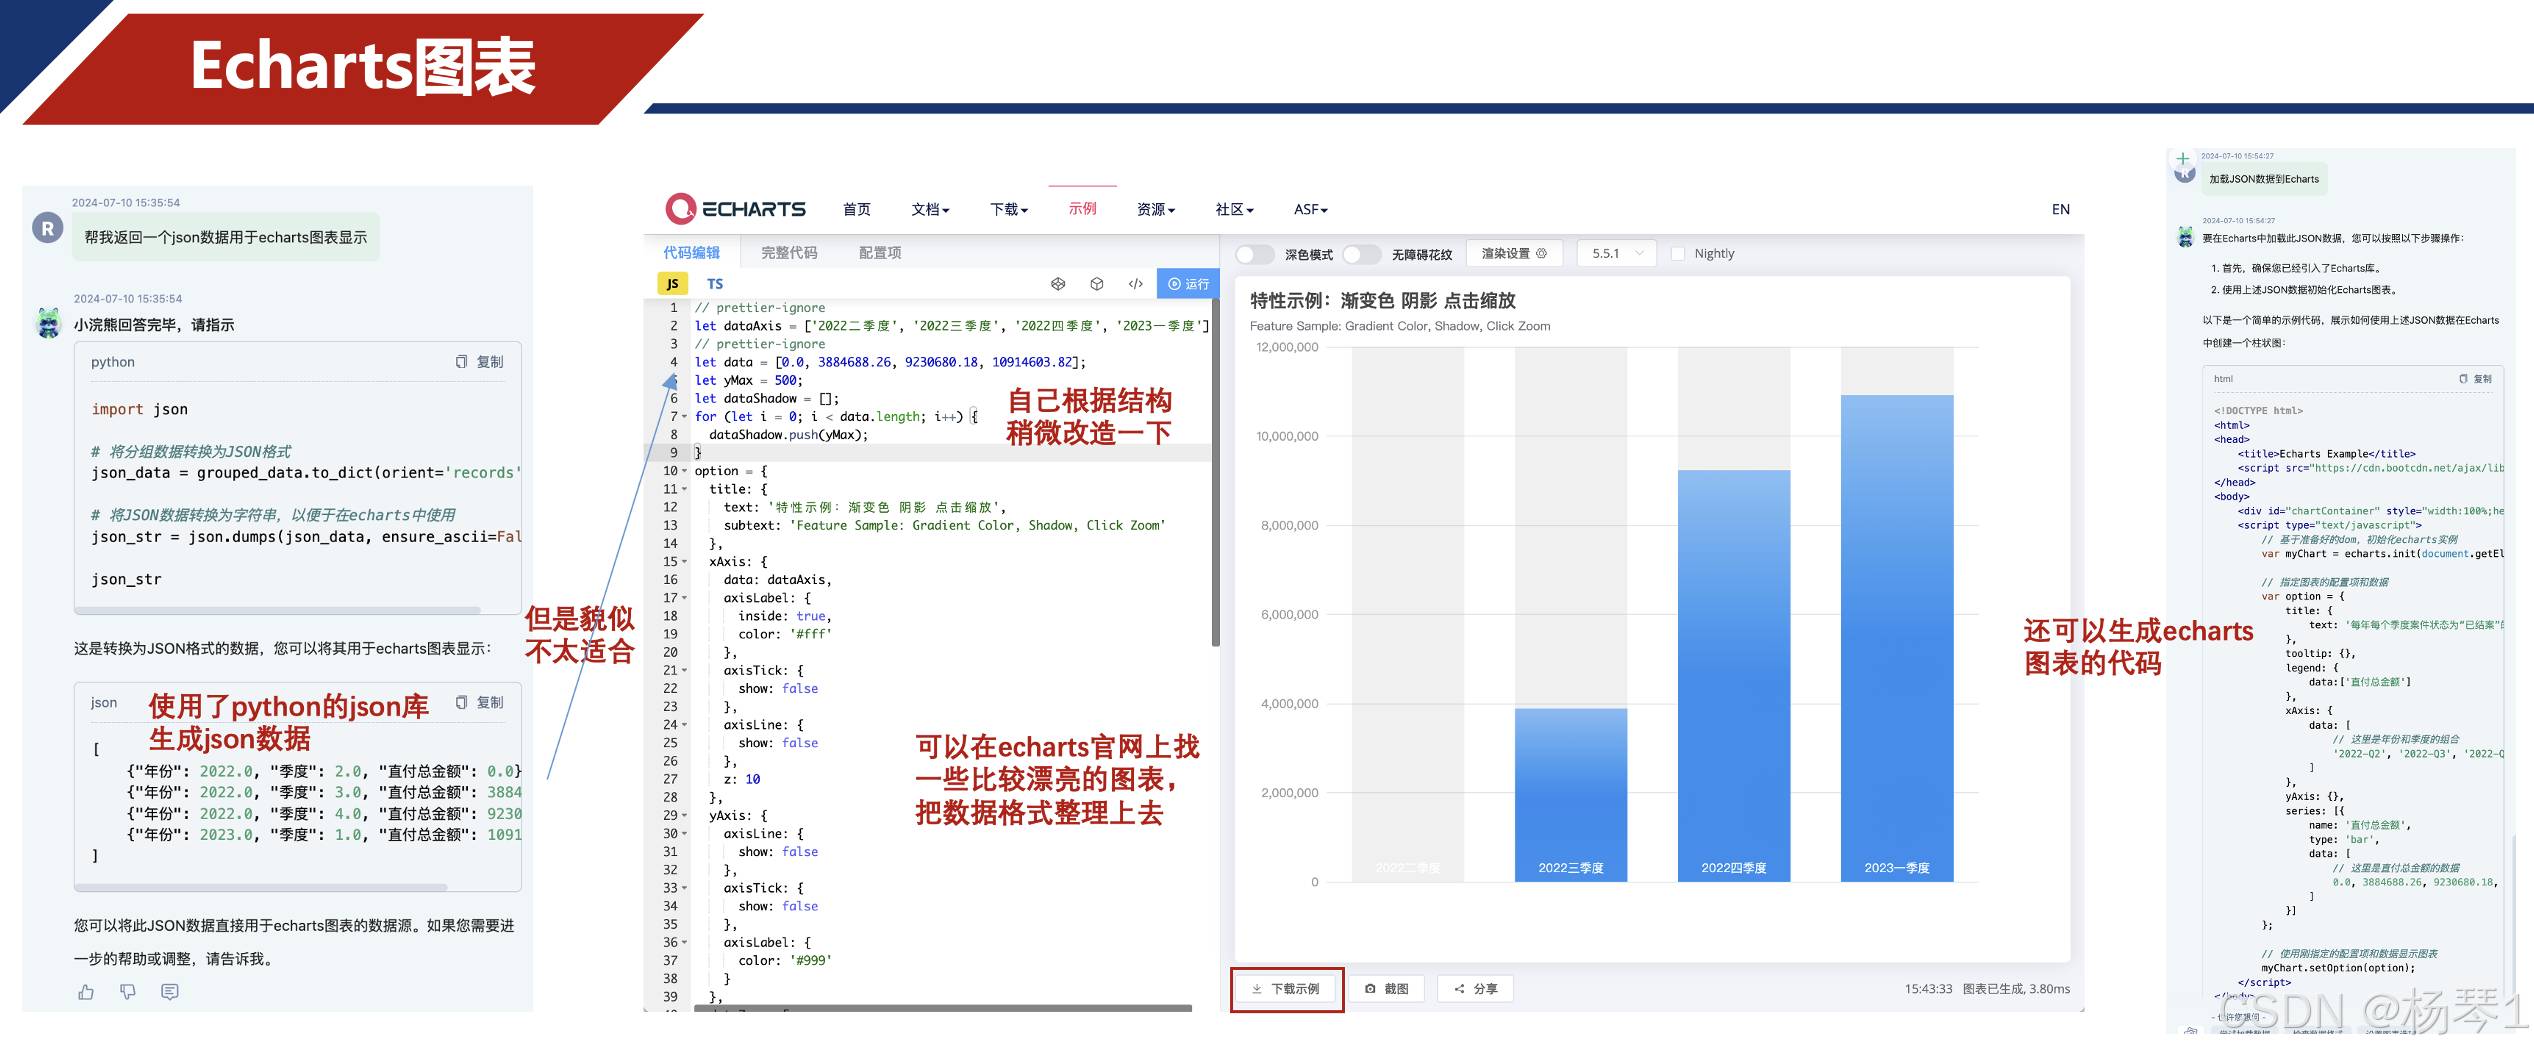Run the chart code with 运行 button
This screenshot has width=2534, height=1052.
tap(1188, 284)
